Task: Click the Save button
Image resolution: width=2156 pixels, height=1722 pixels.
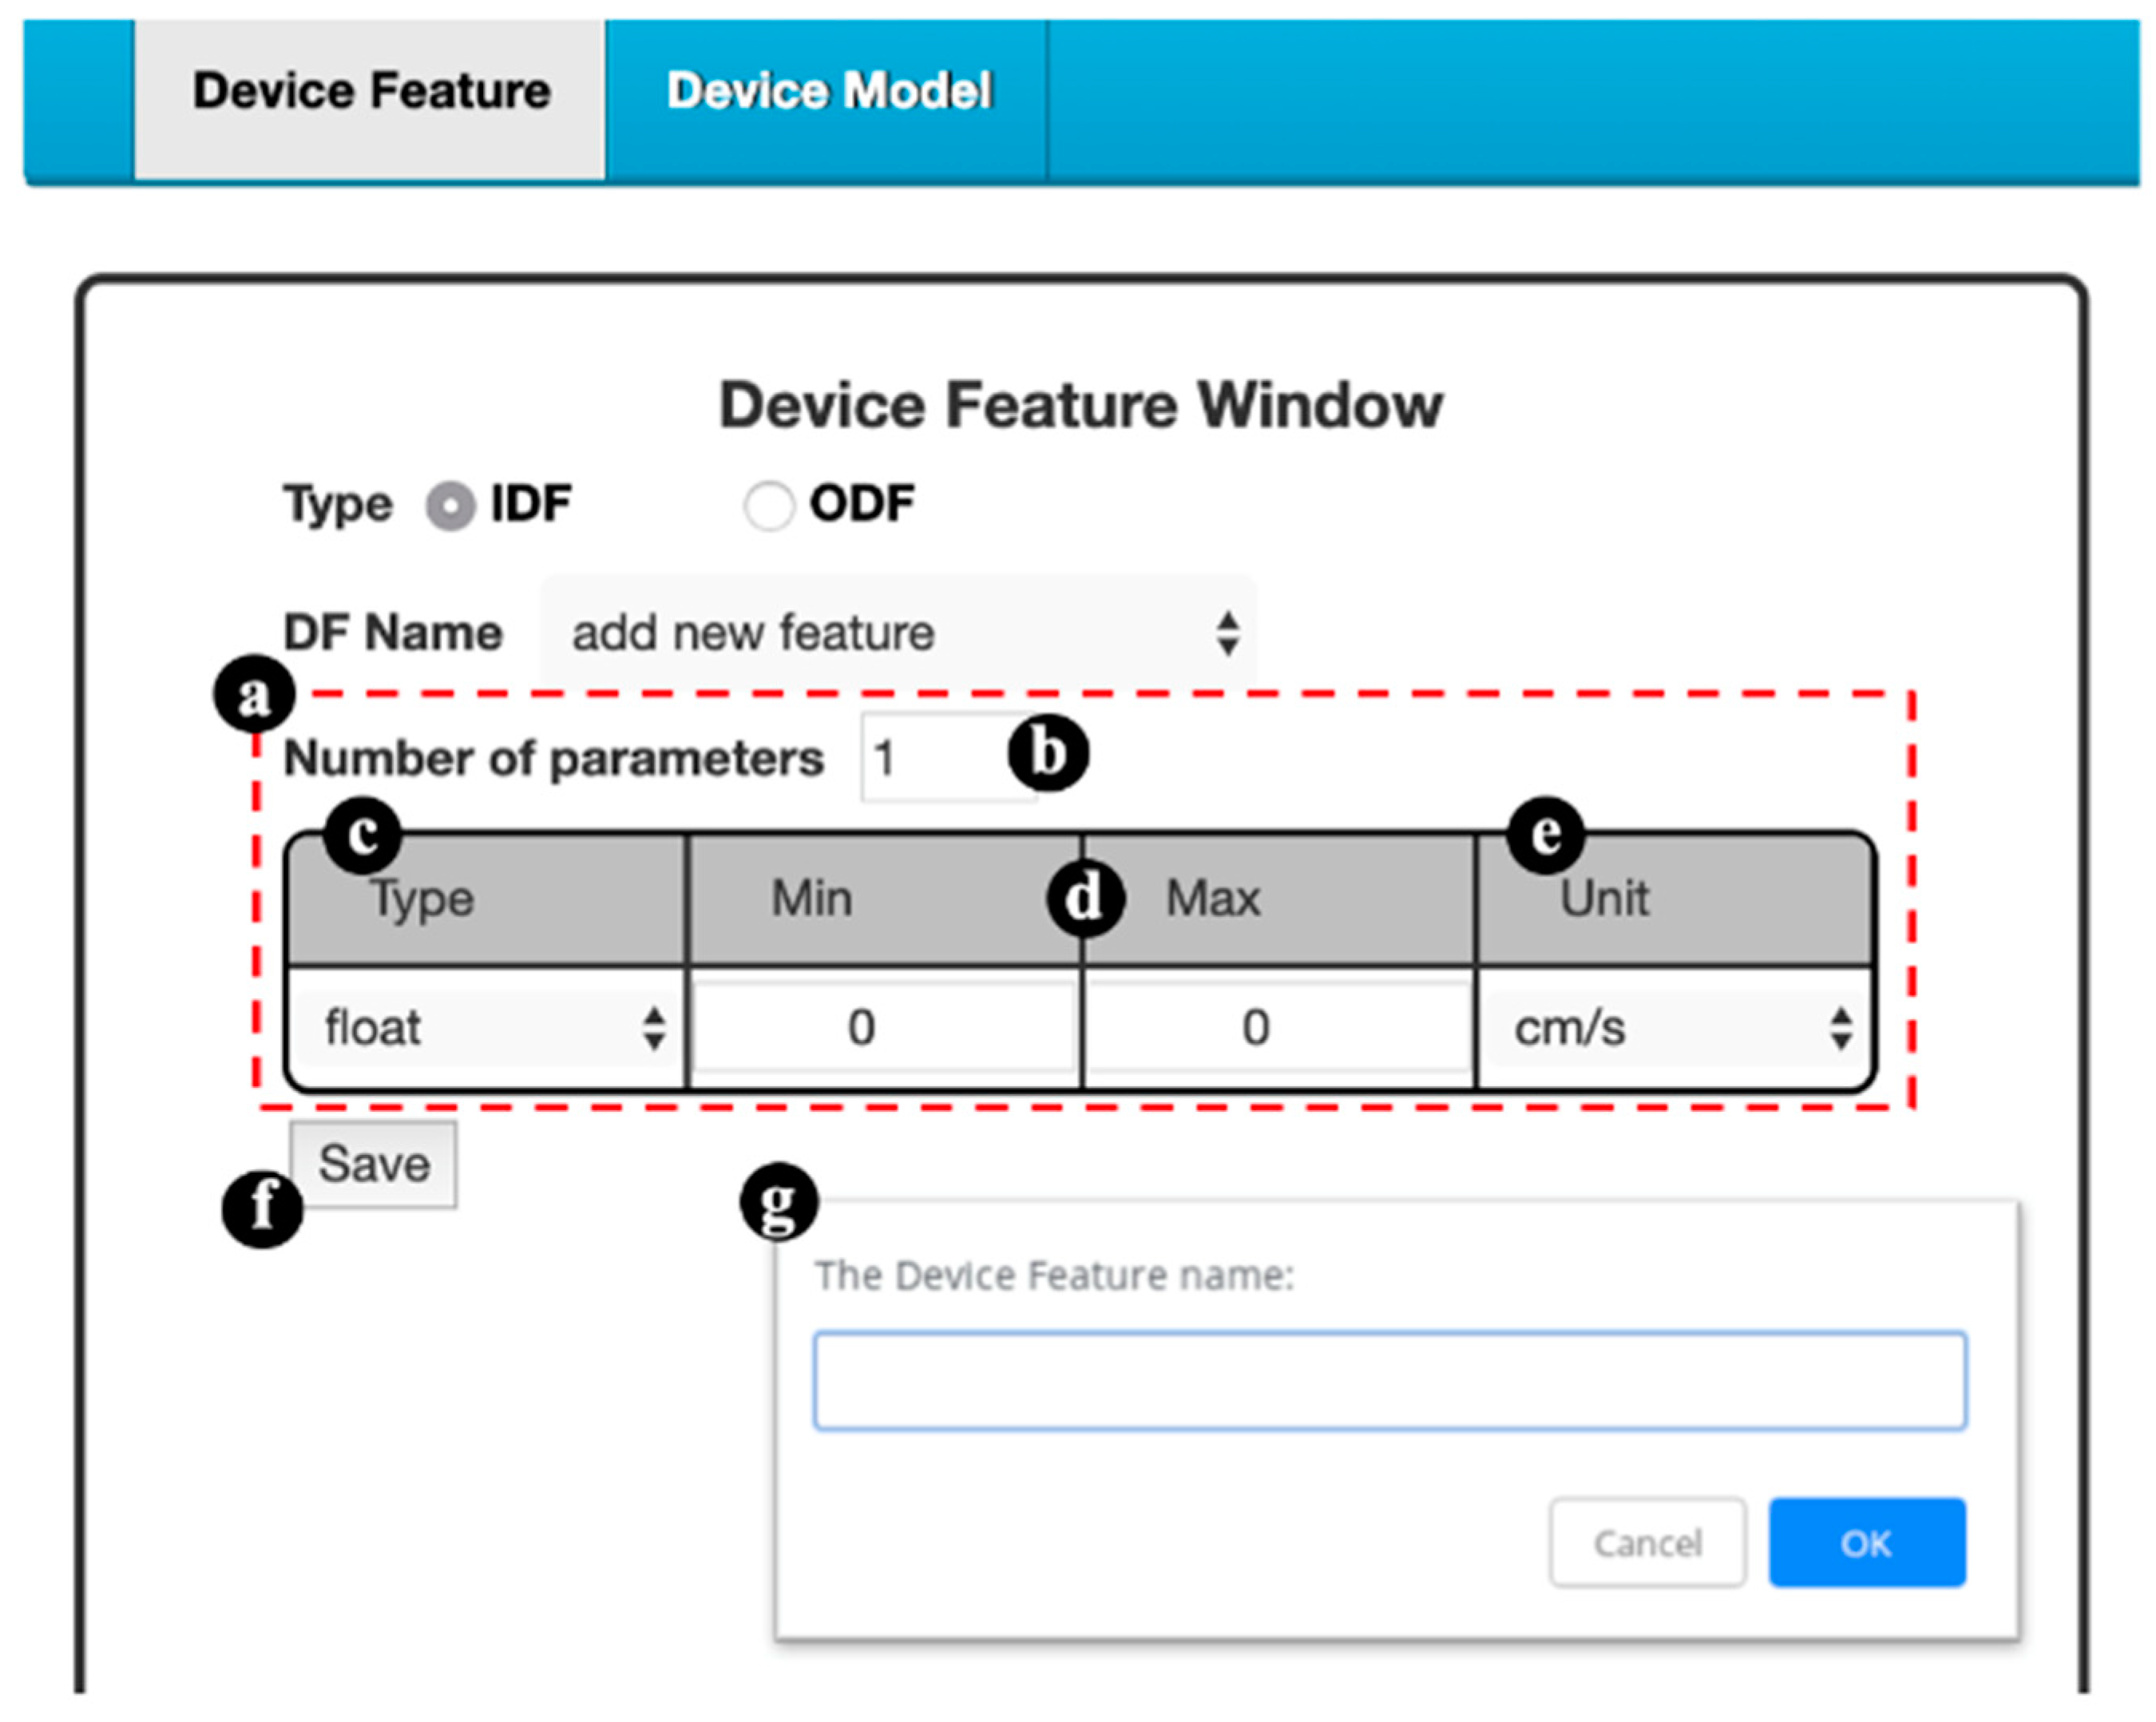Action: point(374,1164)
